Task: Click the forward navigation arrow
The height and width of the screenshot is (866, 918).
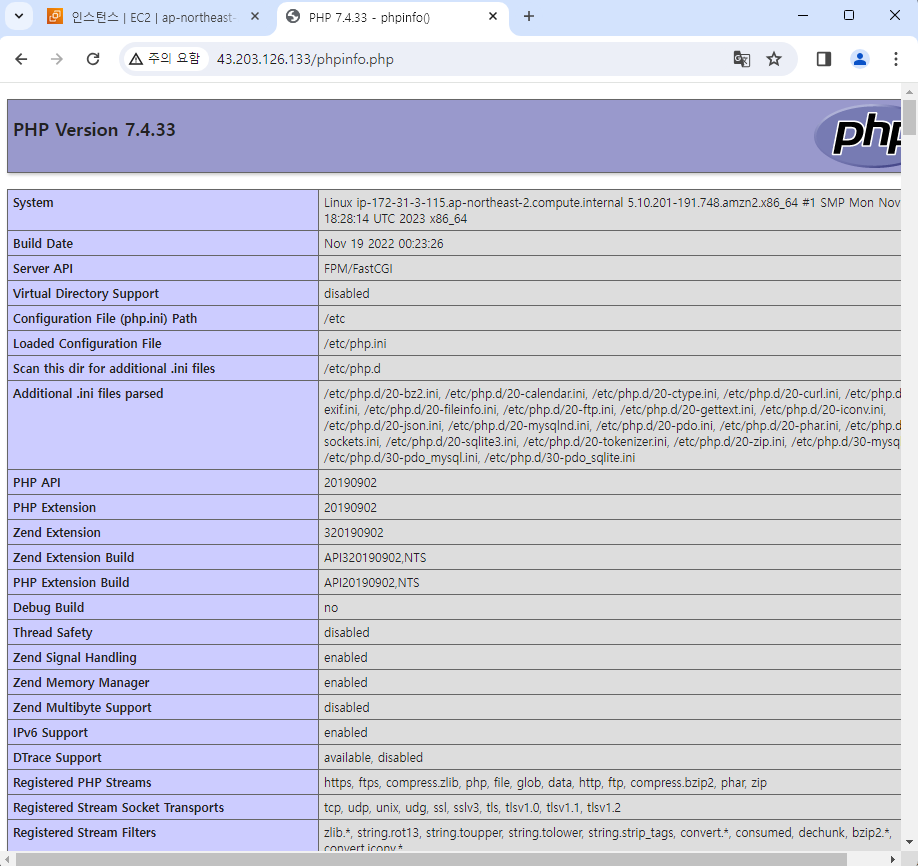Action: 57,59
